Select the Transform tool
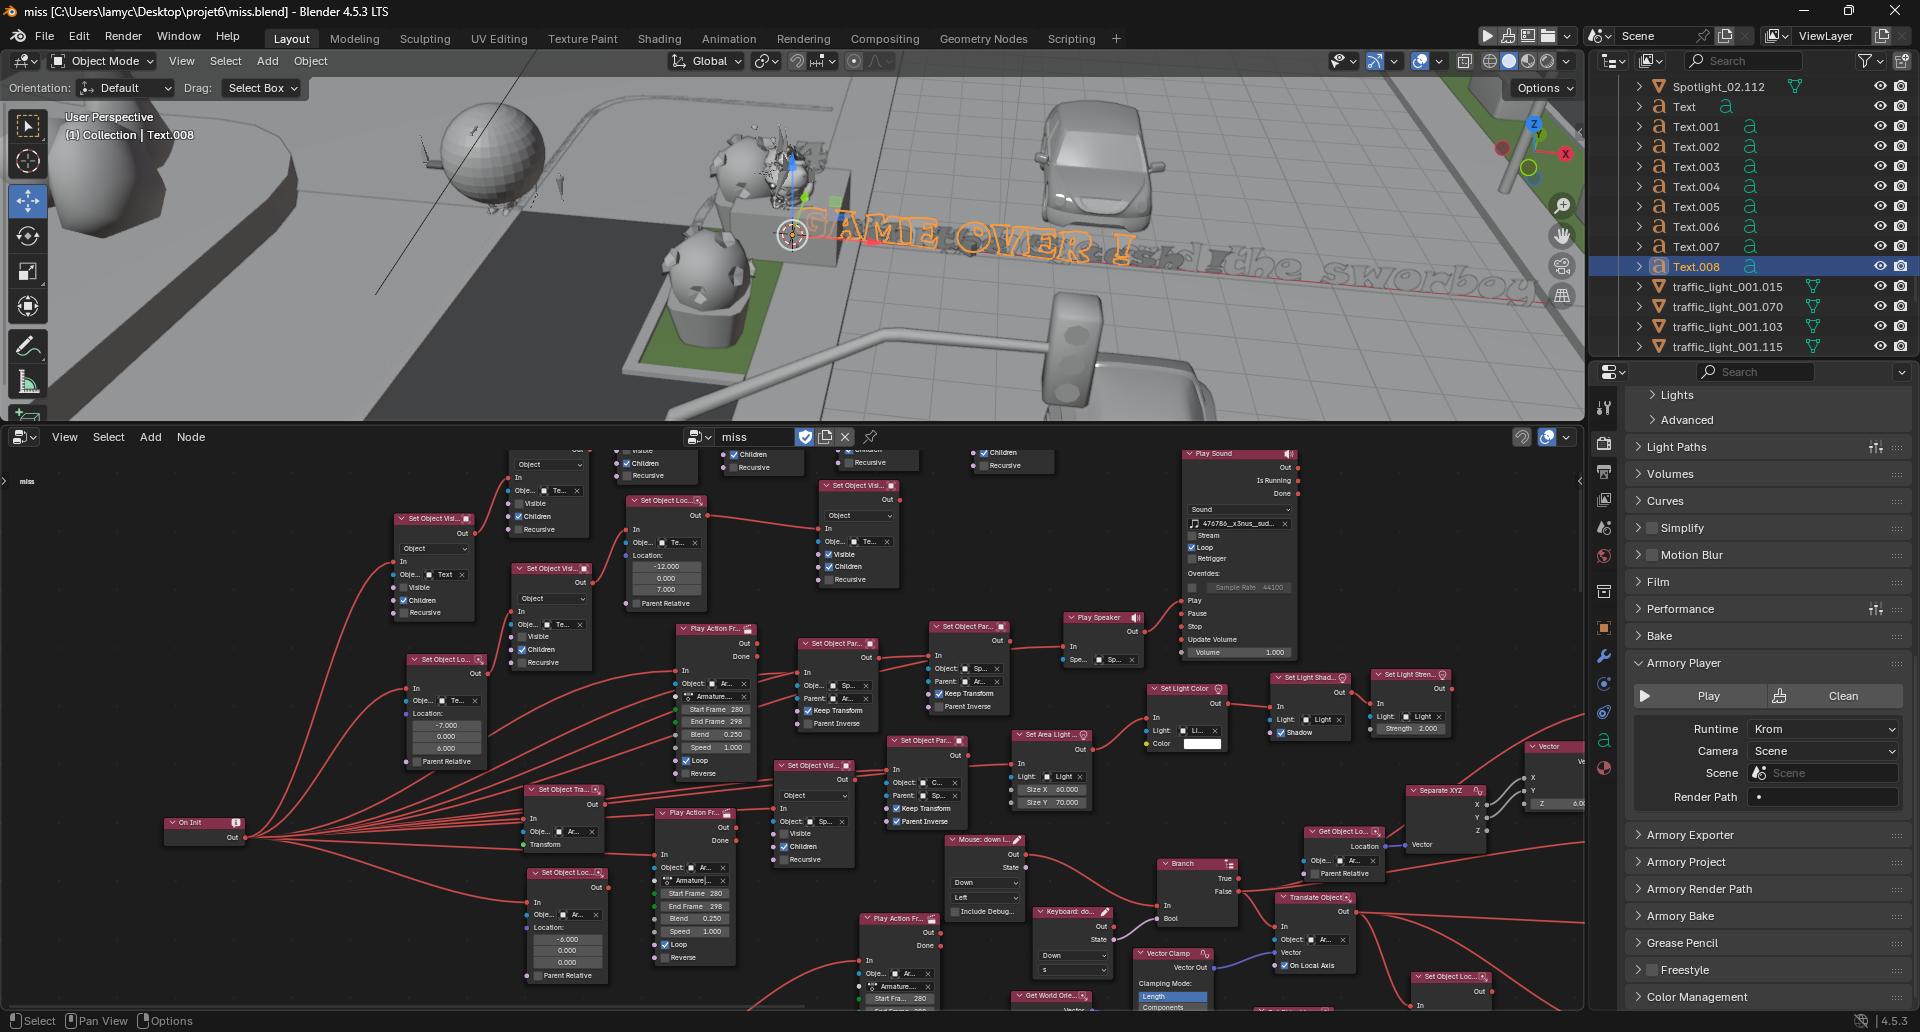The width and height of the screenshot is (1920, 1032). tap(28, 306)
